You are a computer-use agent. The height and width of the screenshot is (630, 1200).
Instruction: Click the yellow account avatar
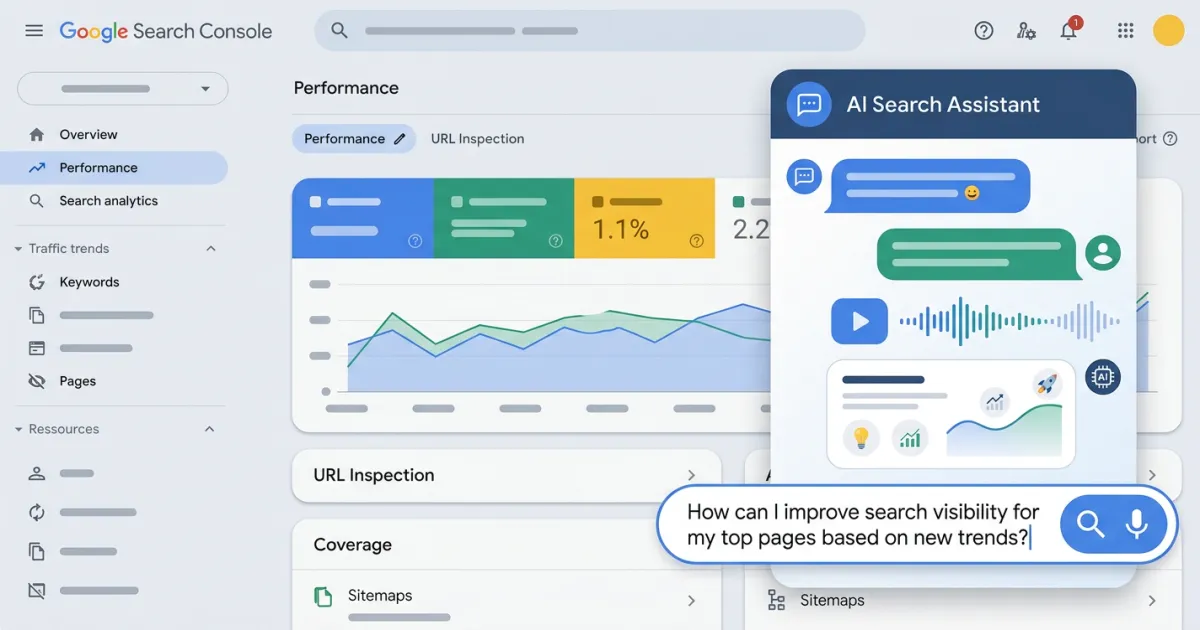tap(1168, 31)
